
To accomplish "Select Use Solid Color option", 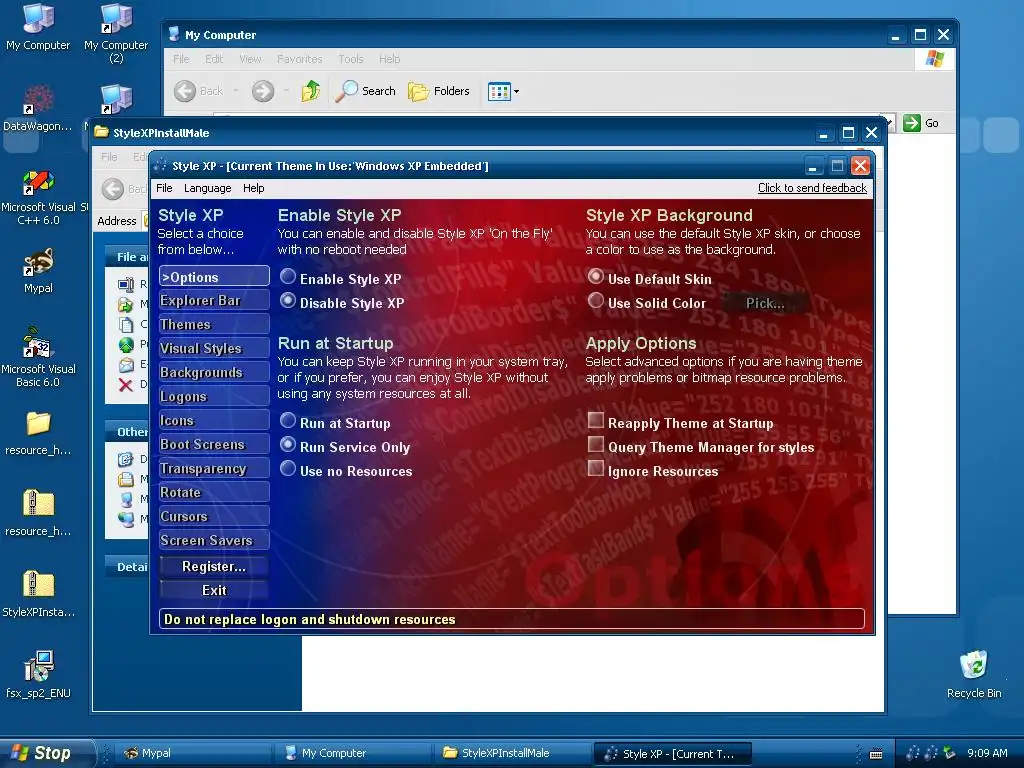I will point(596,300).
